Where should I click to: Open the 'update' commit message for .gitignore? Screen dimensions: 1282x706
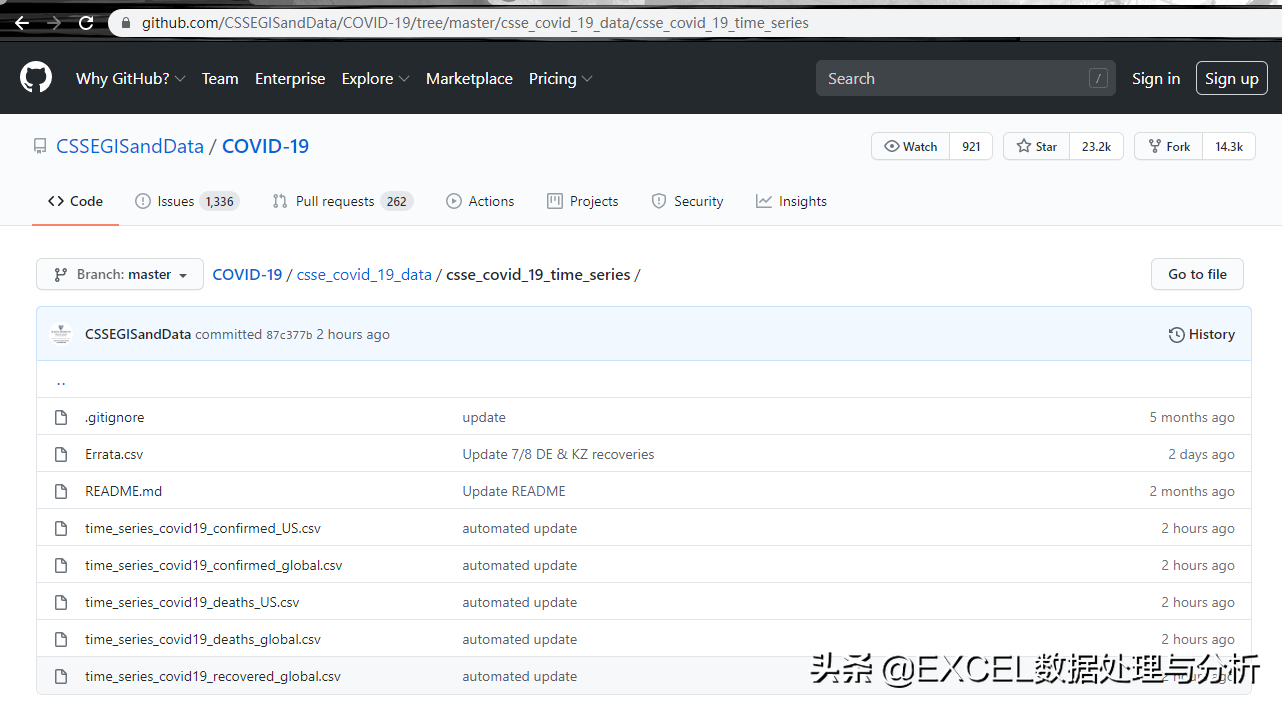pos(484,417)
